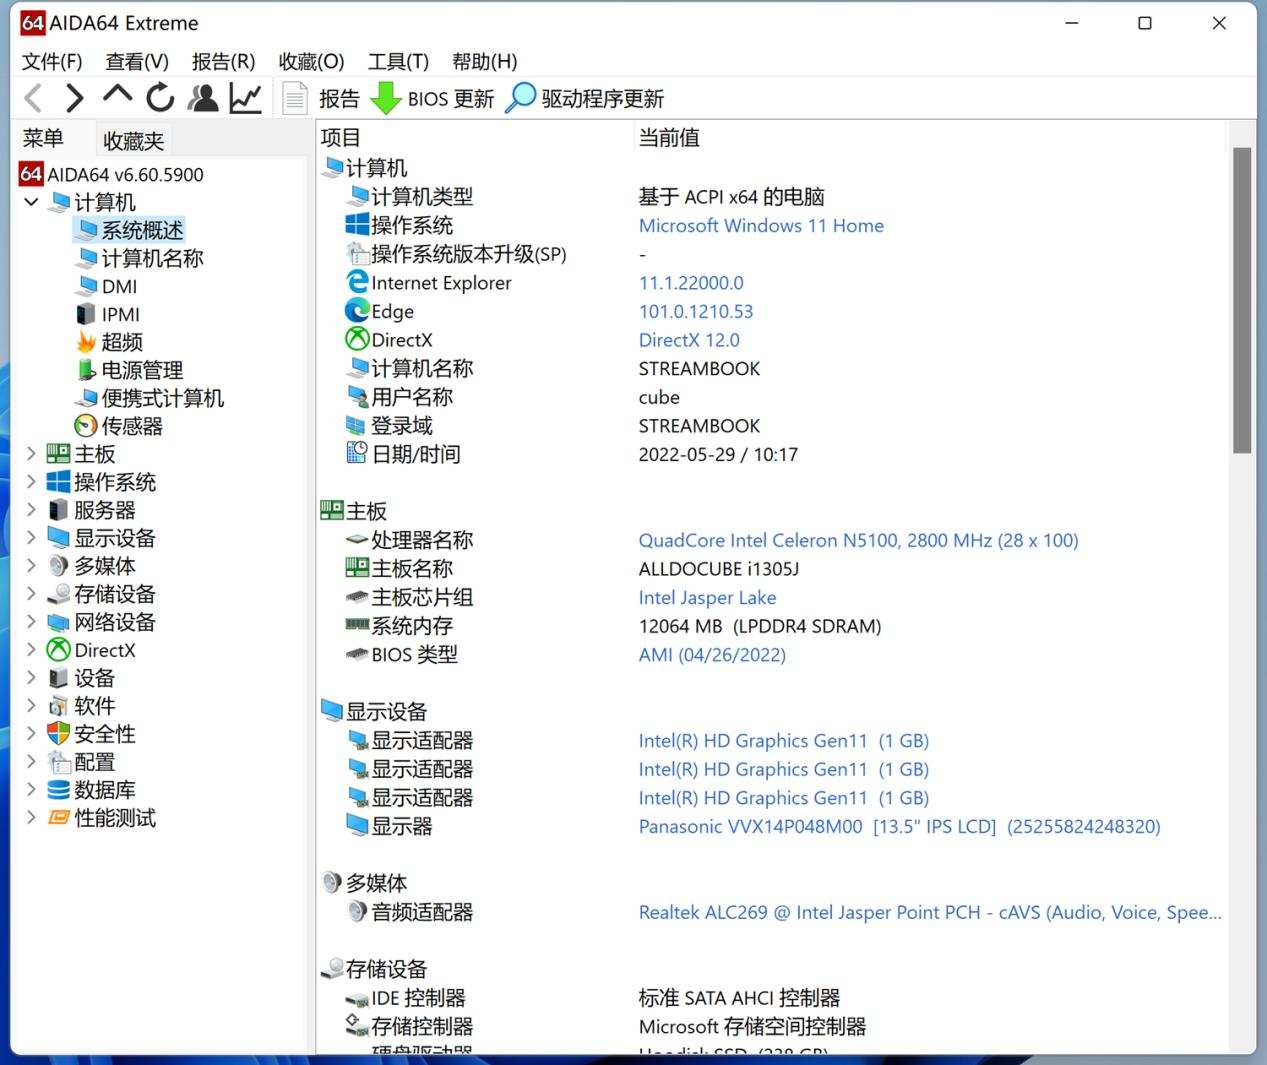This screenshot has height=1065, width=1267.
Task: Open the 查看(V) menu
Action: click(137, 61)
